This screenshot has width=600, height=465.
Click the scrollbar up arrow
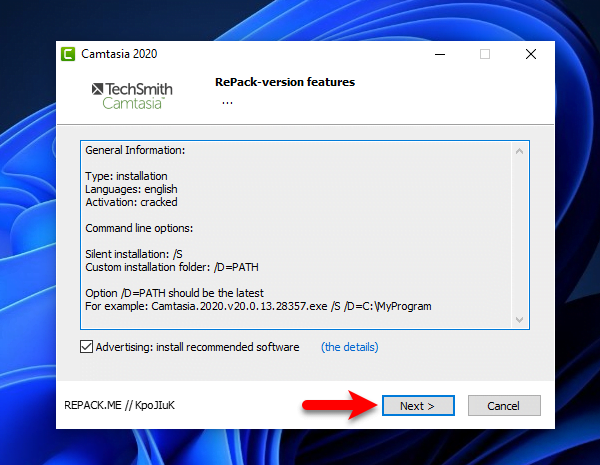tap(519, 151)
